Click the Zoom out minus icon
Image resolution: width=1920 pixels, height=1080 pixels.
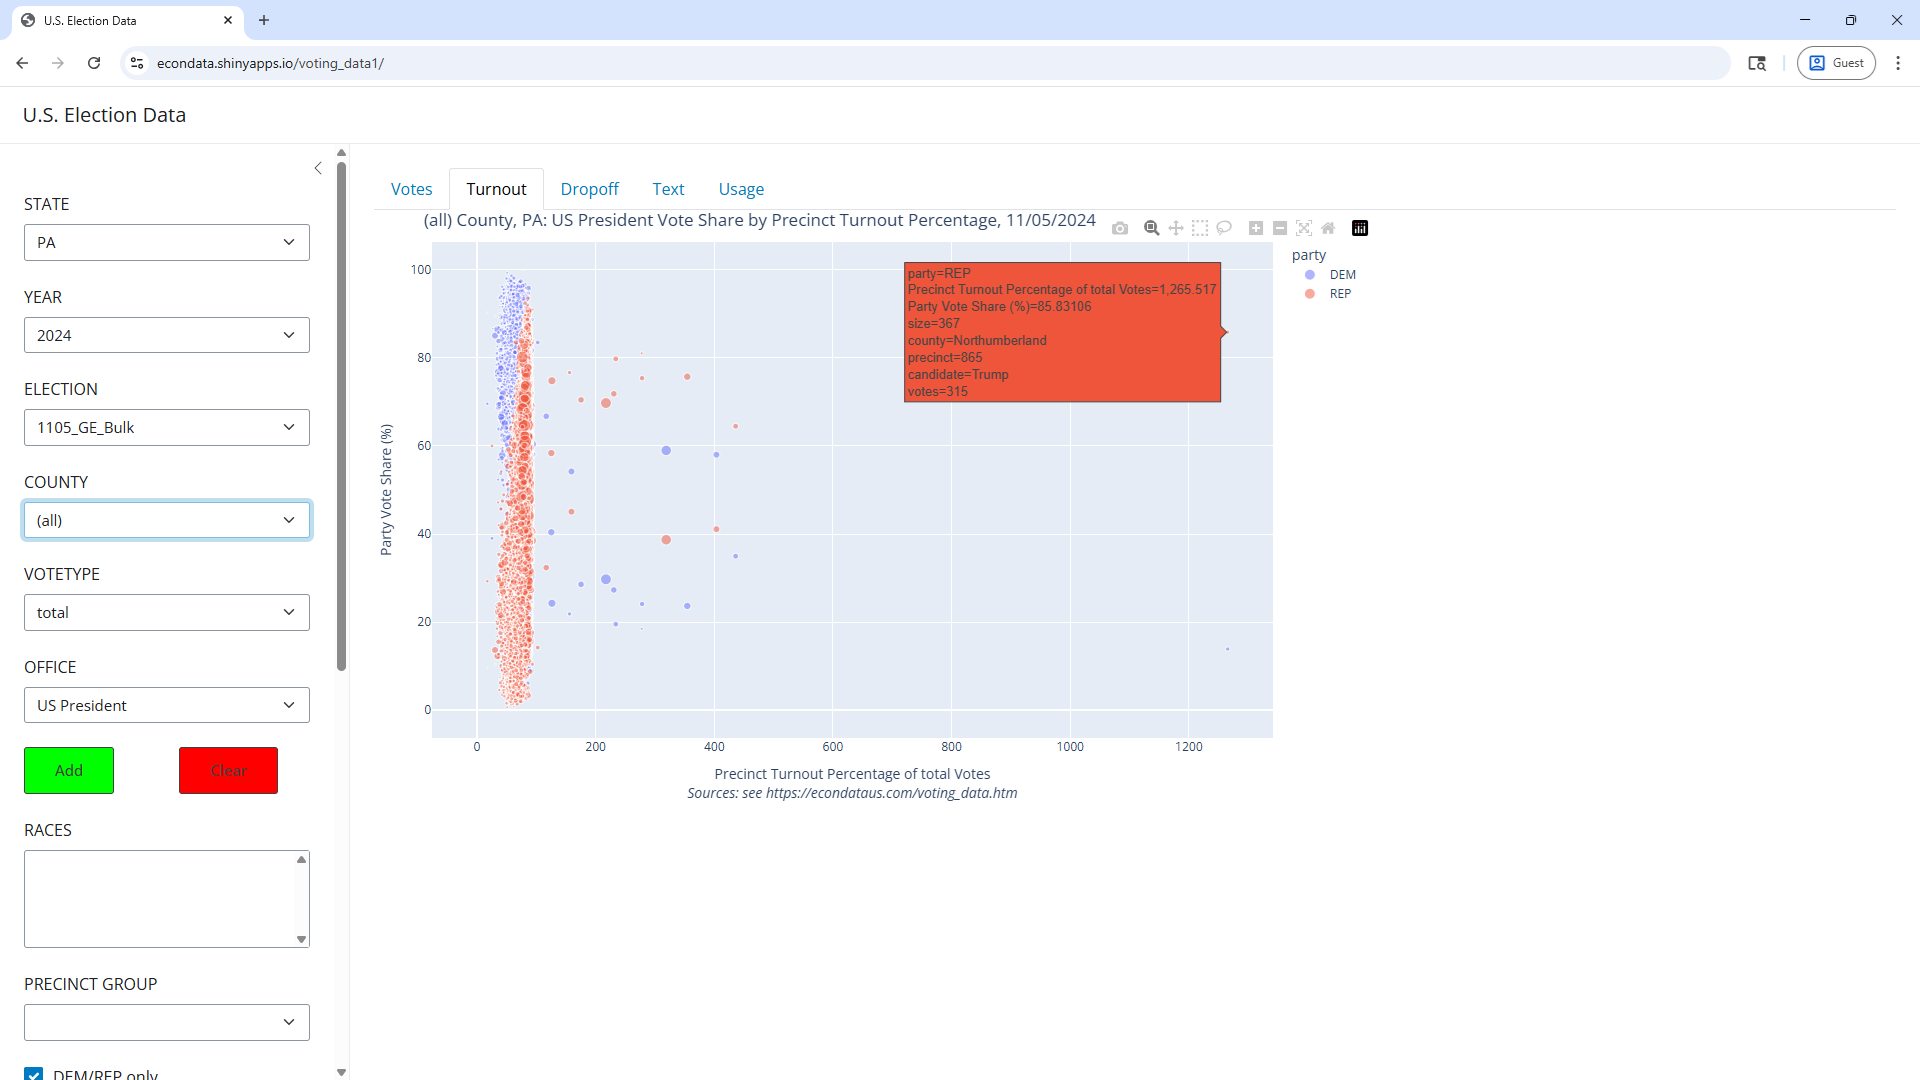(1280, 228)
